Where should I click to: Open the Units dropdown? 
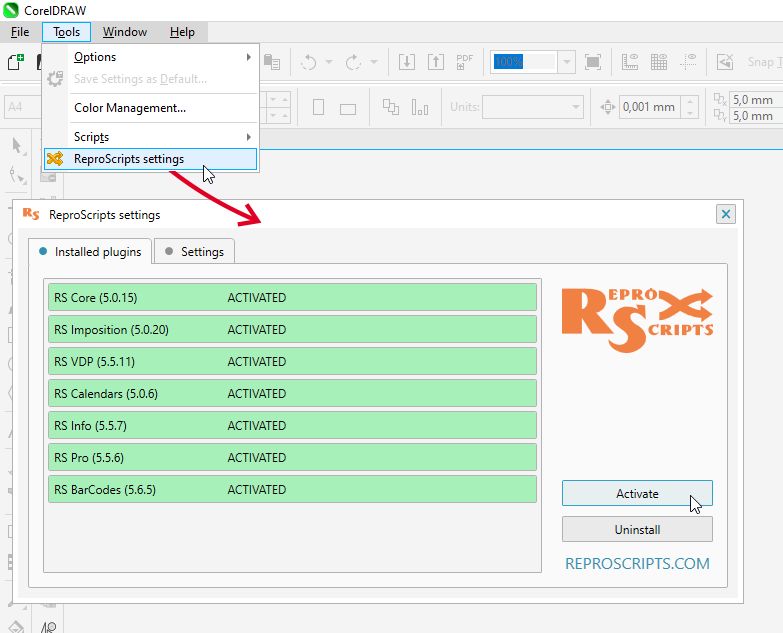533,107
